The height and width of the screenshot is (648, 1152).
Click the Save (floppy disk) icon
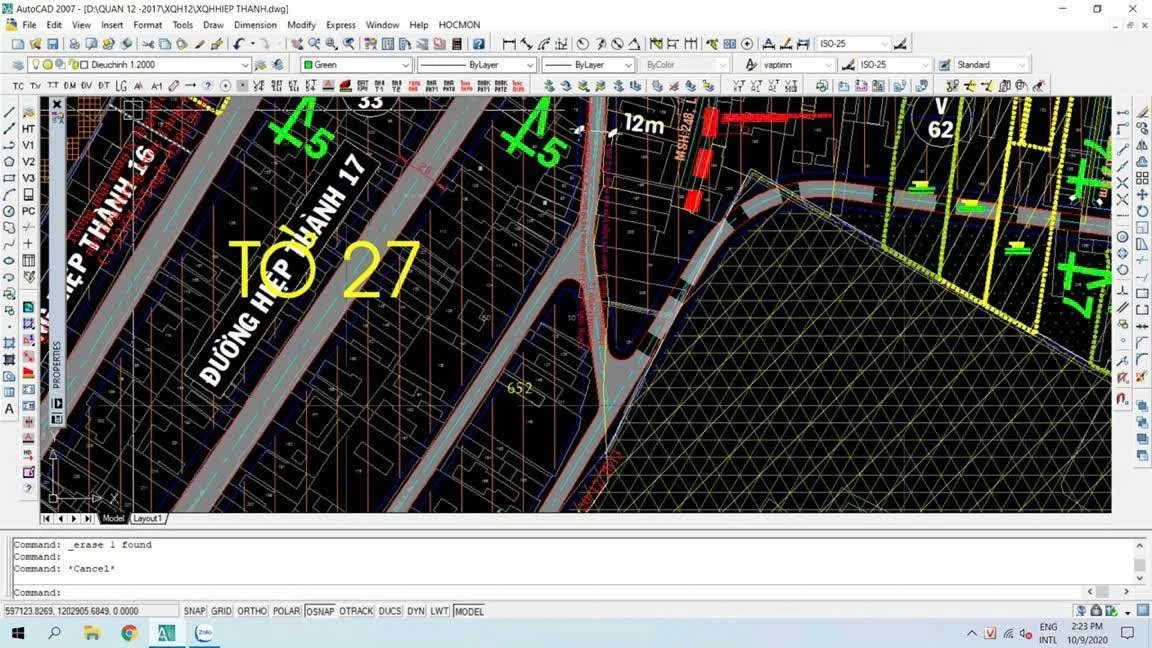pyautogui.click(x=52, y=44)
